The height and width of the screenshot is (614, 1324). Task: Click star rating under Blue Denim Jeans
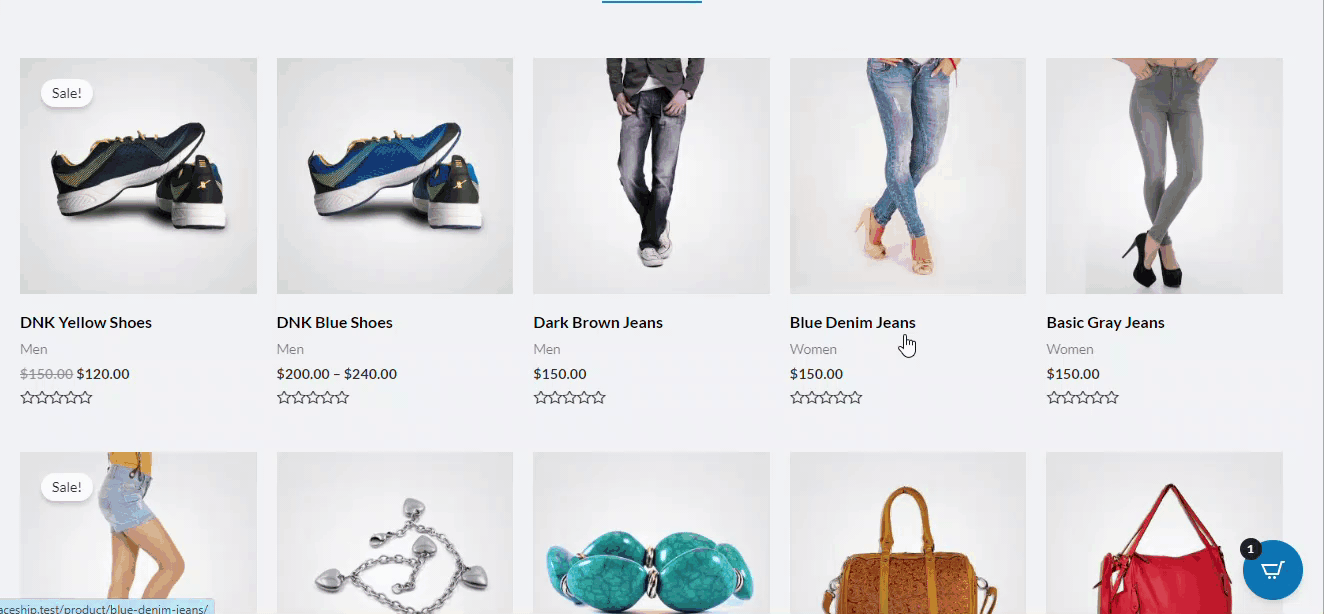click(x=826, y=398)
